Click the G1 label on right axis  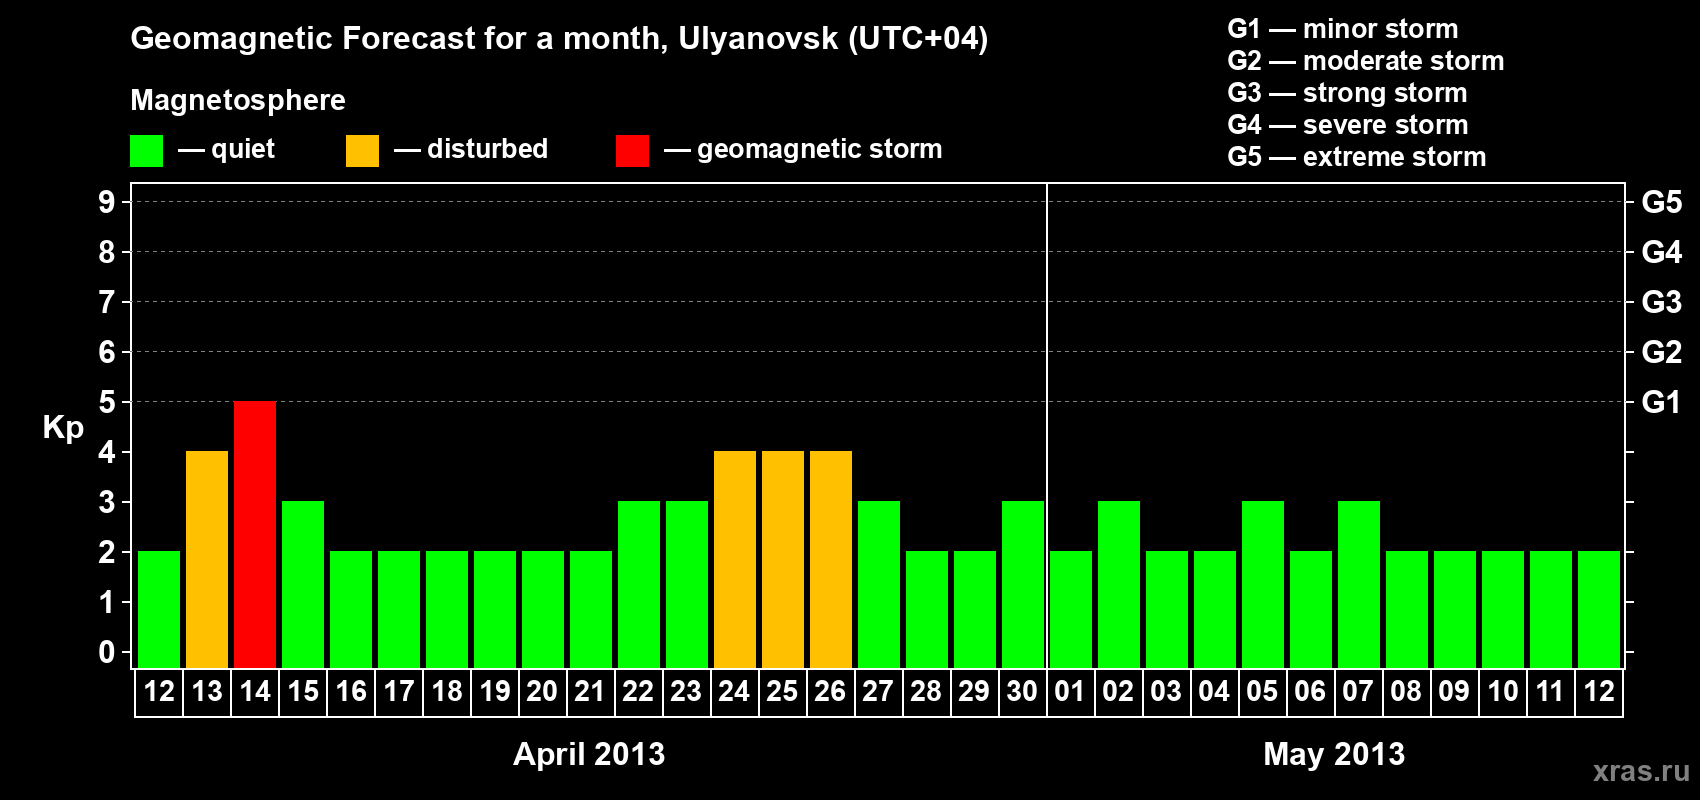(1662, 402)
